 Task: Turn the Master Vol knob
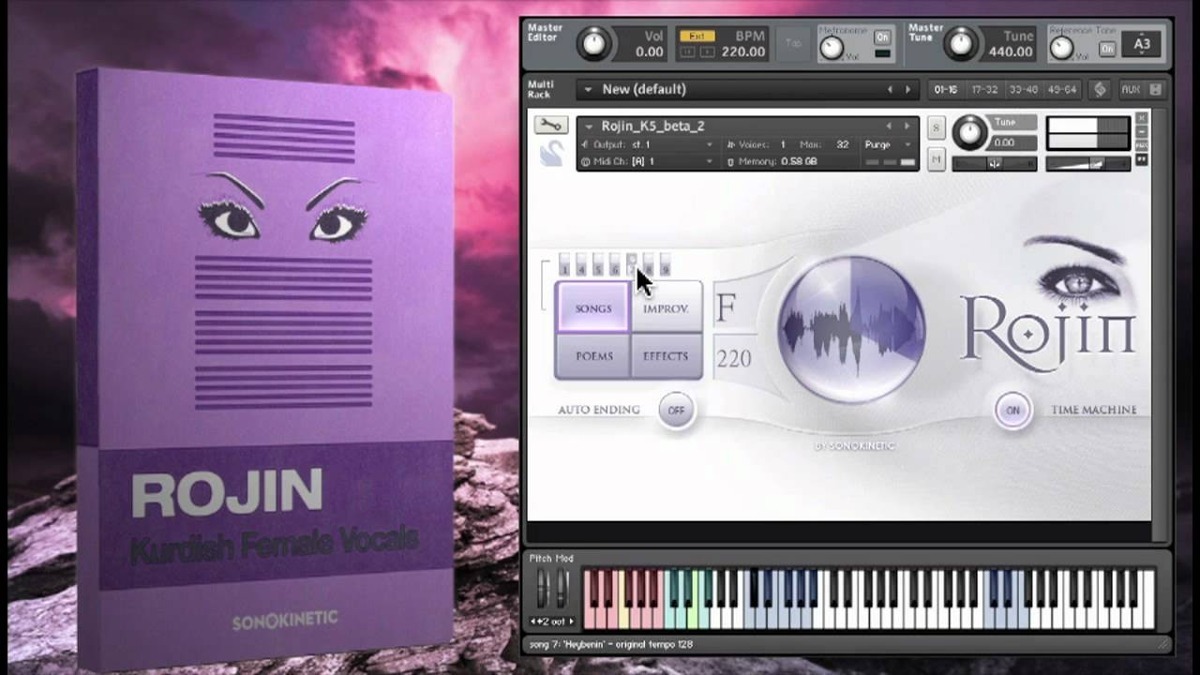[594, 43]
